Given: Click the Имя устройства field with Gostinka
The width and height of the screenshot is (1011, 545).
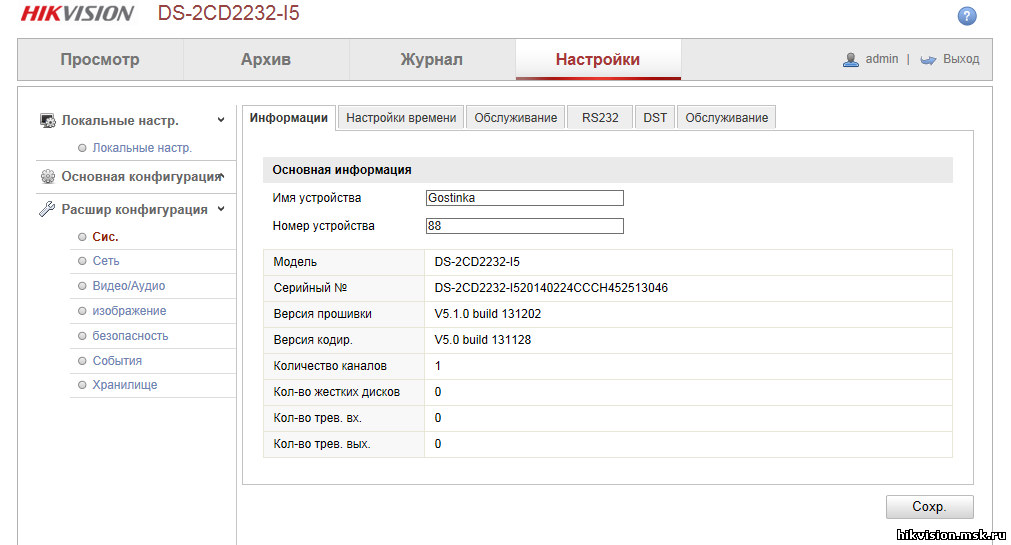Looking at the screenshot, I should pyautogui.click(x=525, y=198).
